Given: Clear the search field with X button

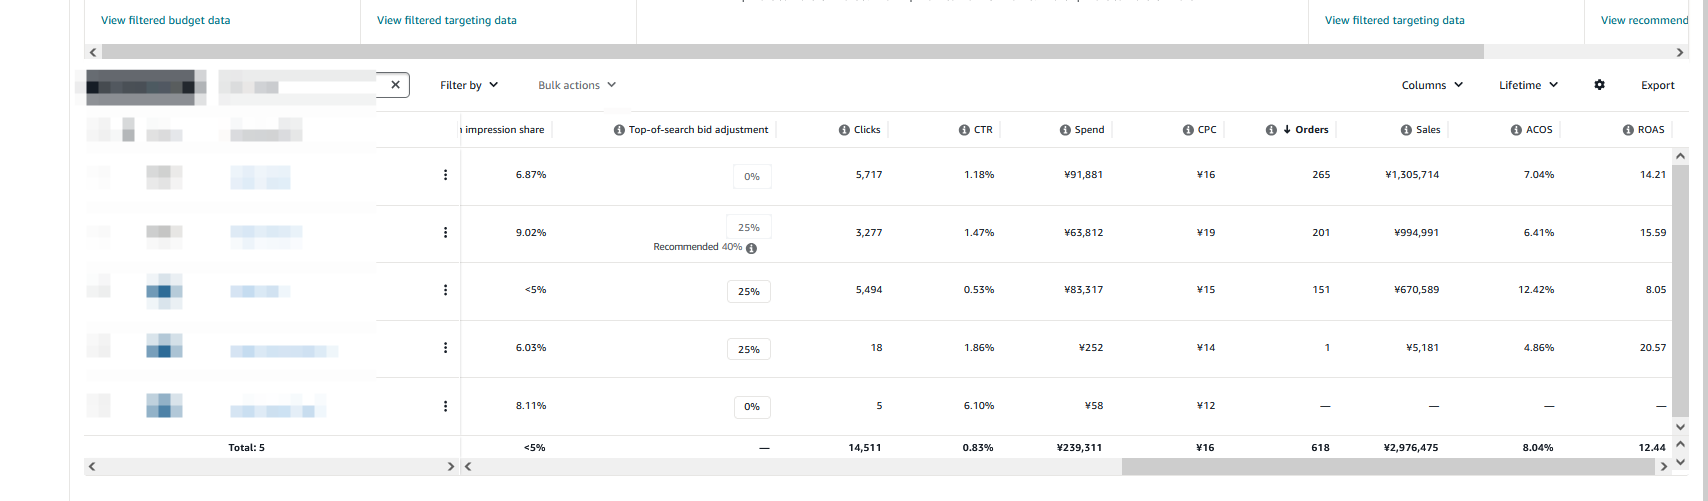Looking at the screenshot, I should click(x=395, y=85).
